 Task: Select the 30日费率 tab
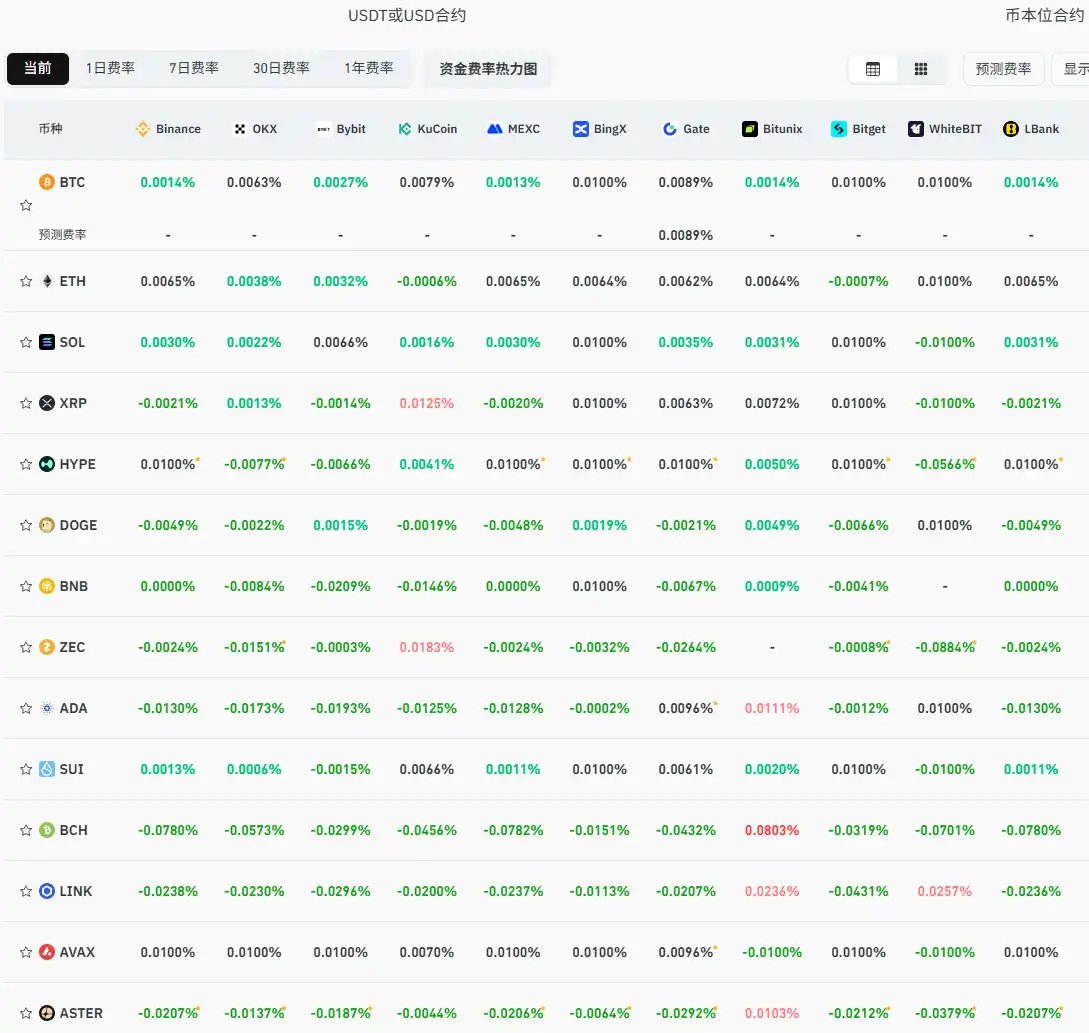[x=281, y=68]
